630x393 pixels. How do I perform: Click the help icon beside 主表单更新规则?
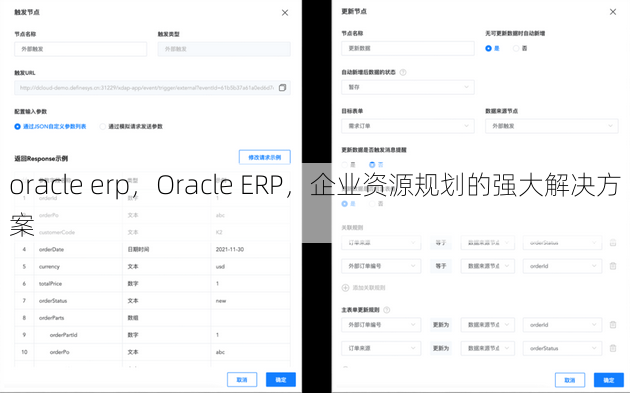(x=387, y=310)
